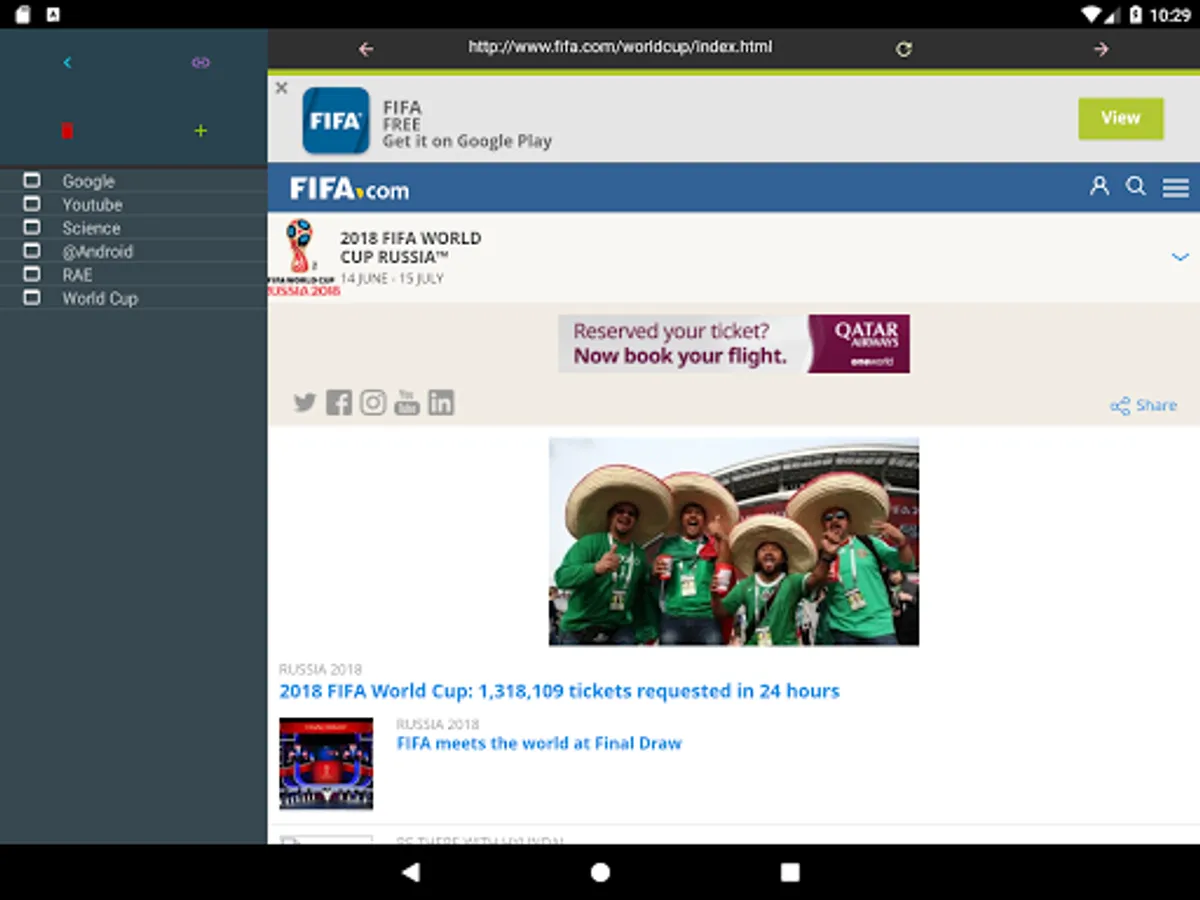
Task: Open the FIFA Facebook page icon
Action: [x=339, y=402]
